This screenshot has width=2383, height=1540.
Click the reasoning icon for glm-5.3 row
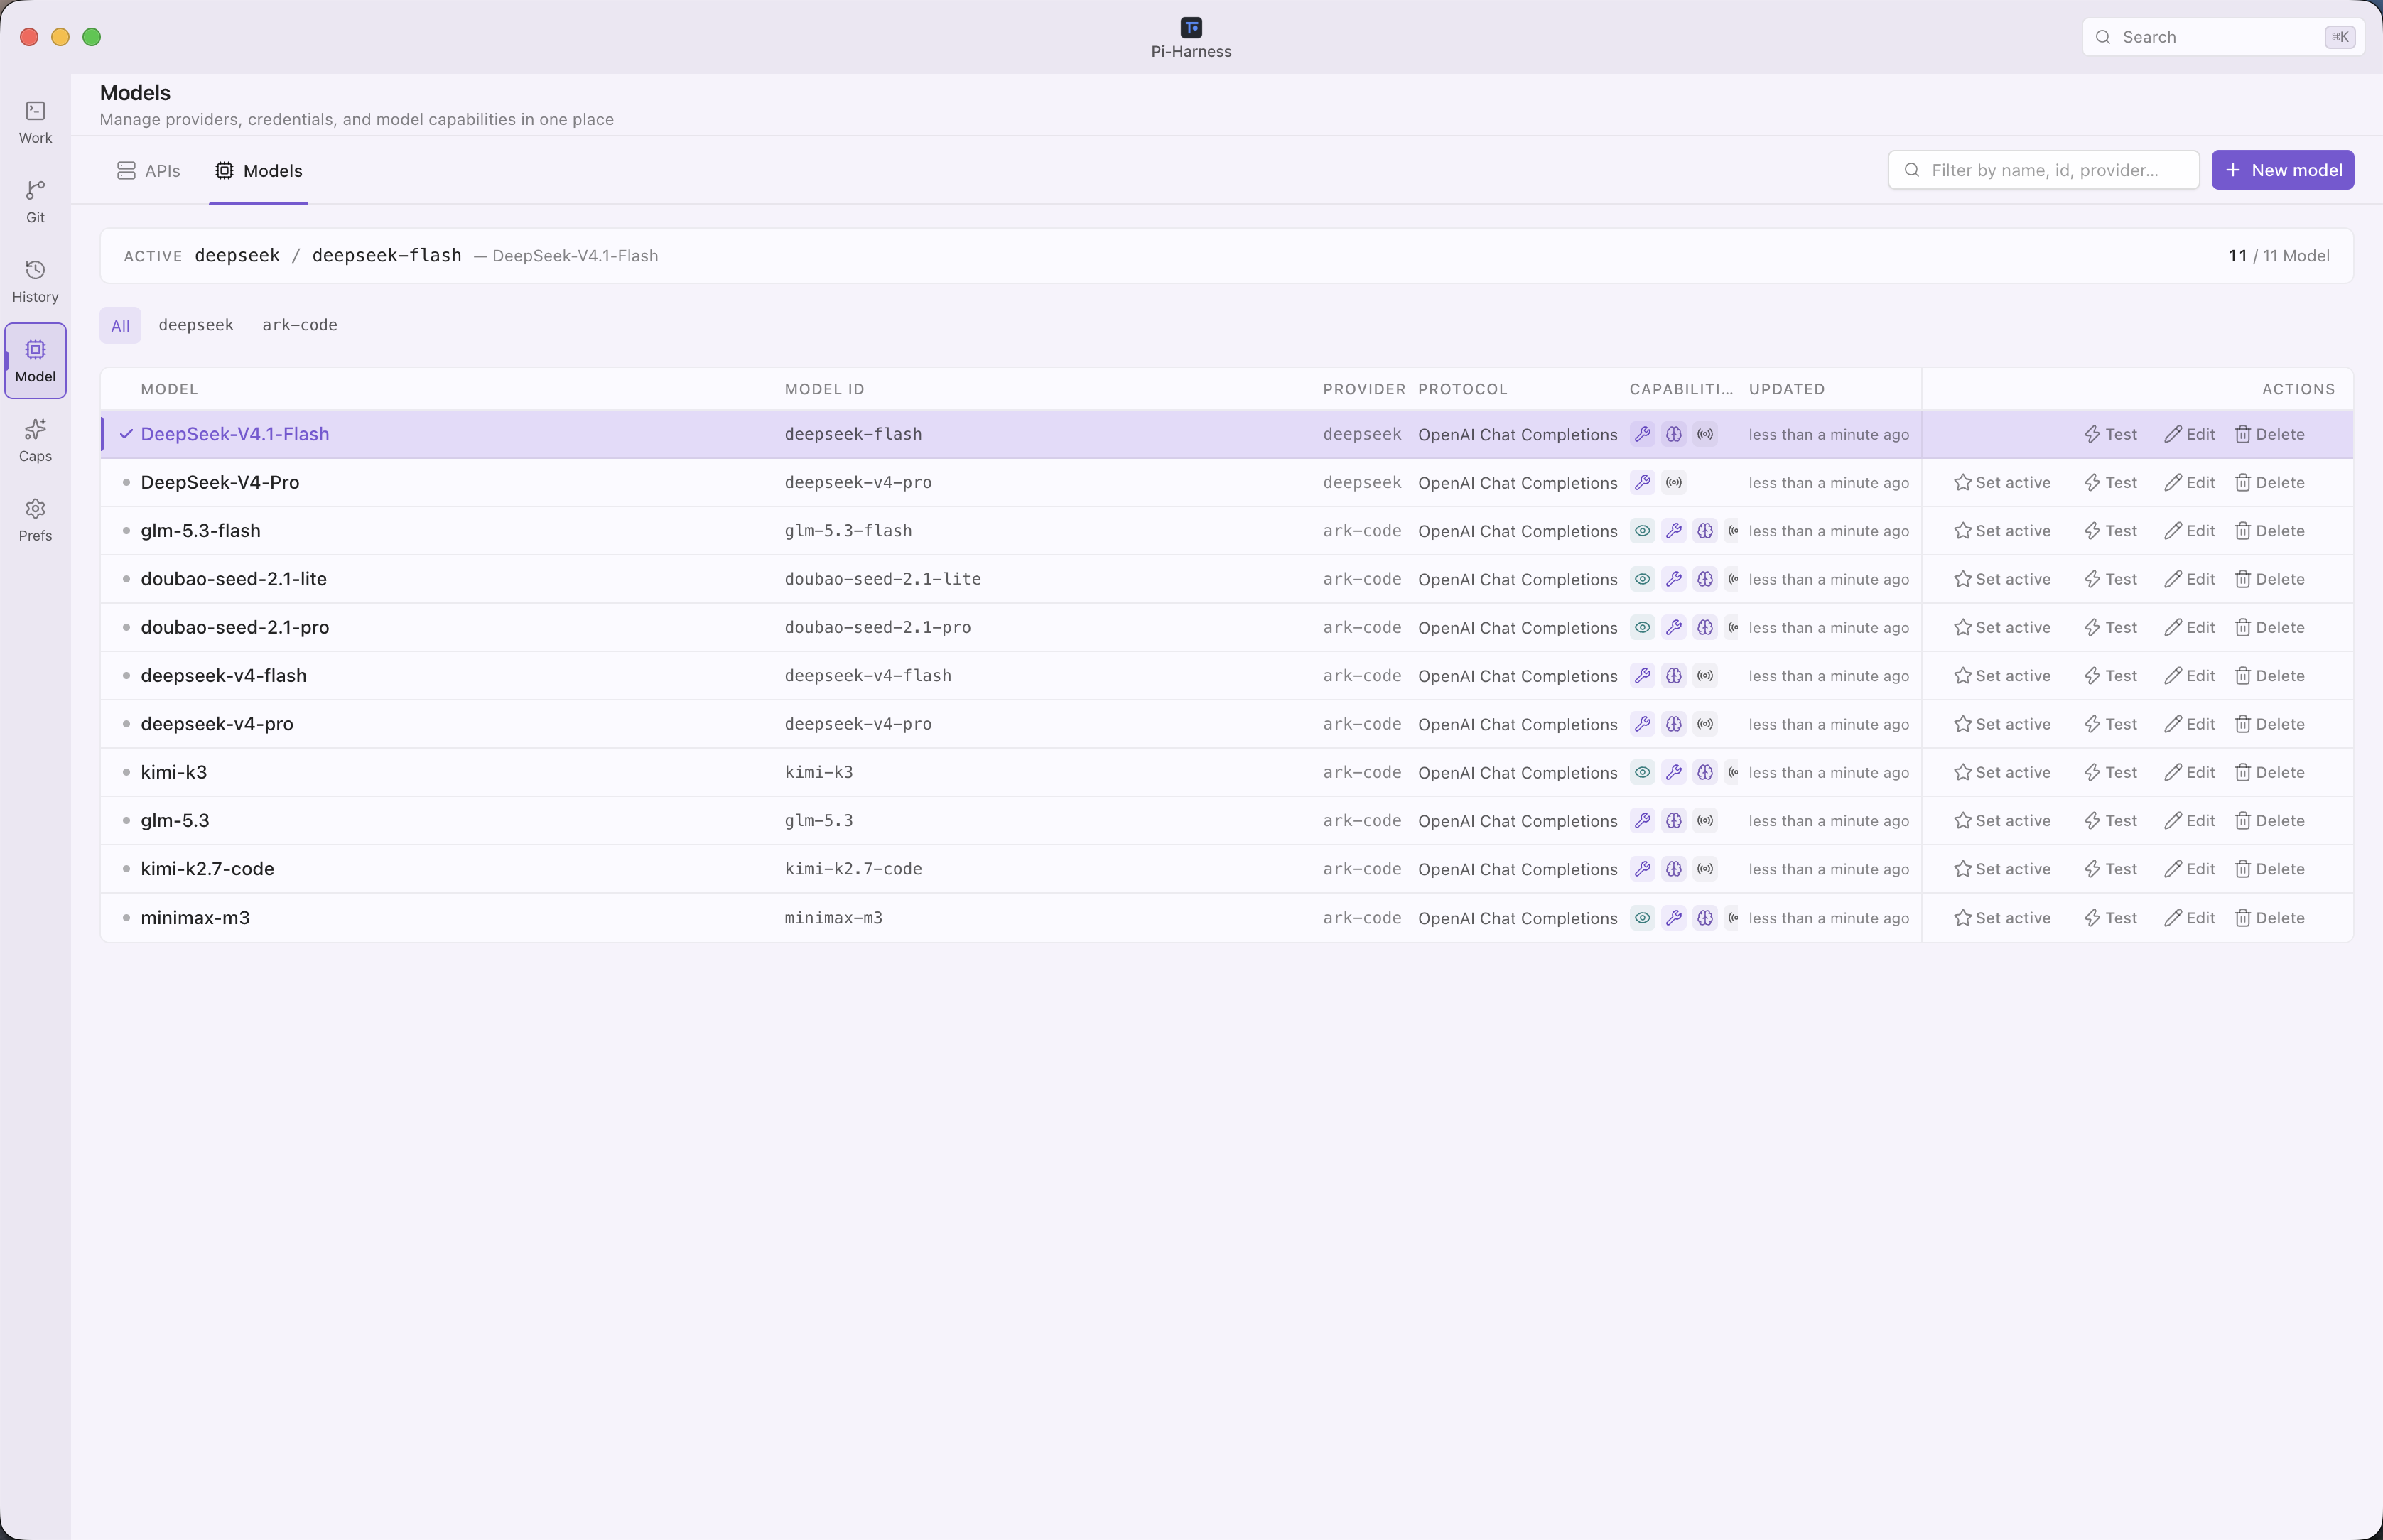[1674, 821]
